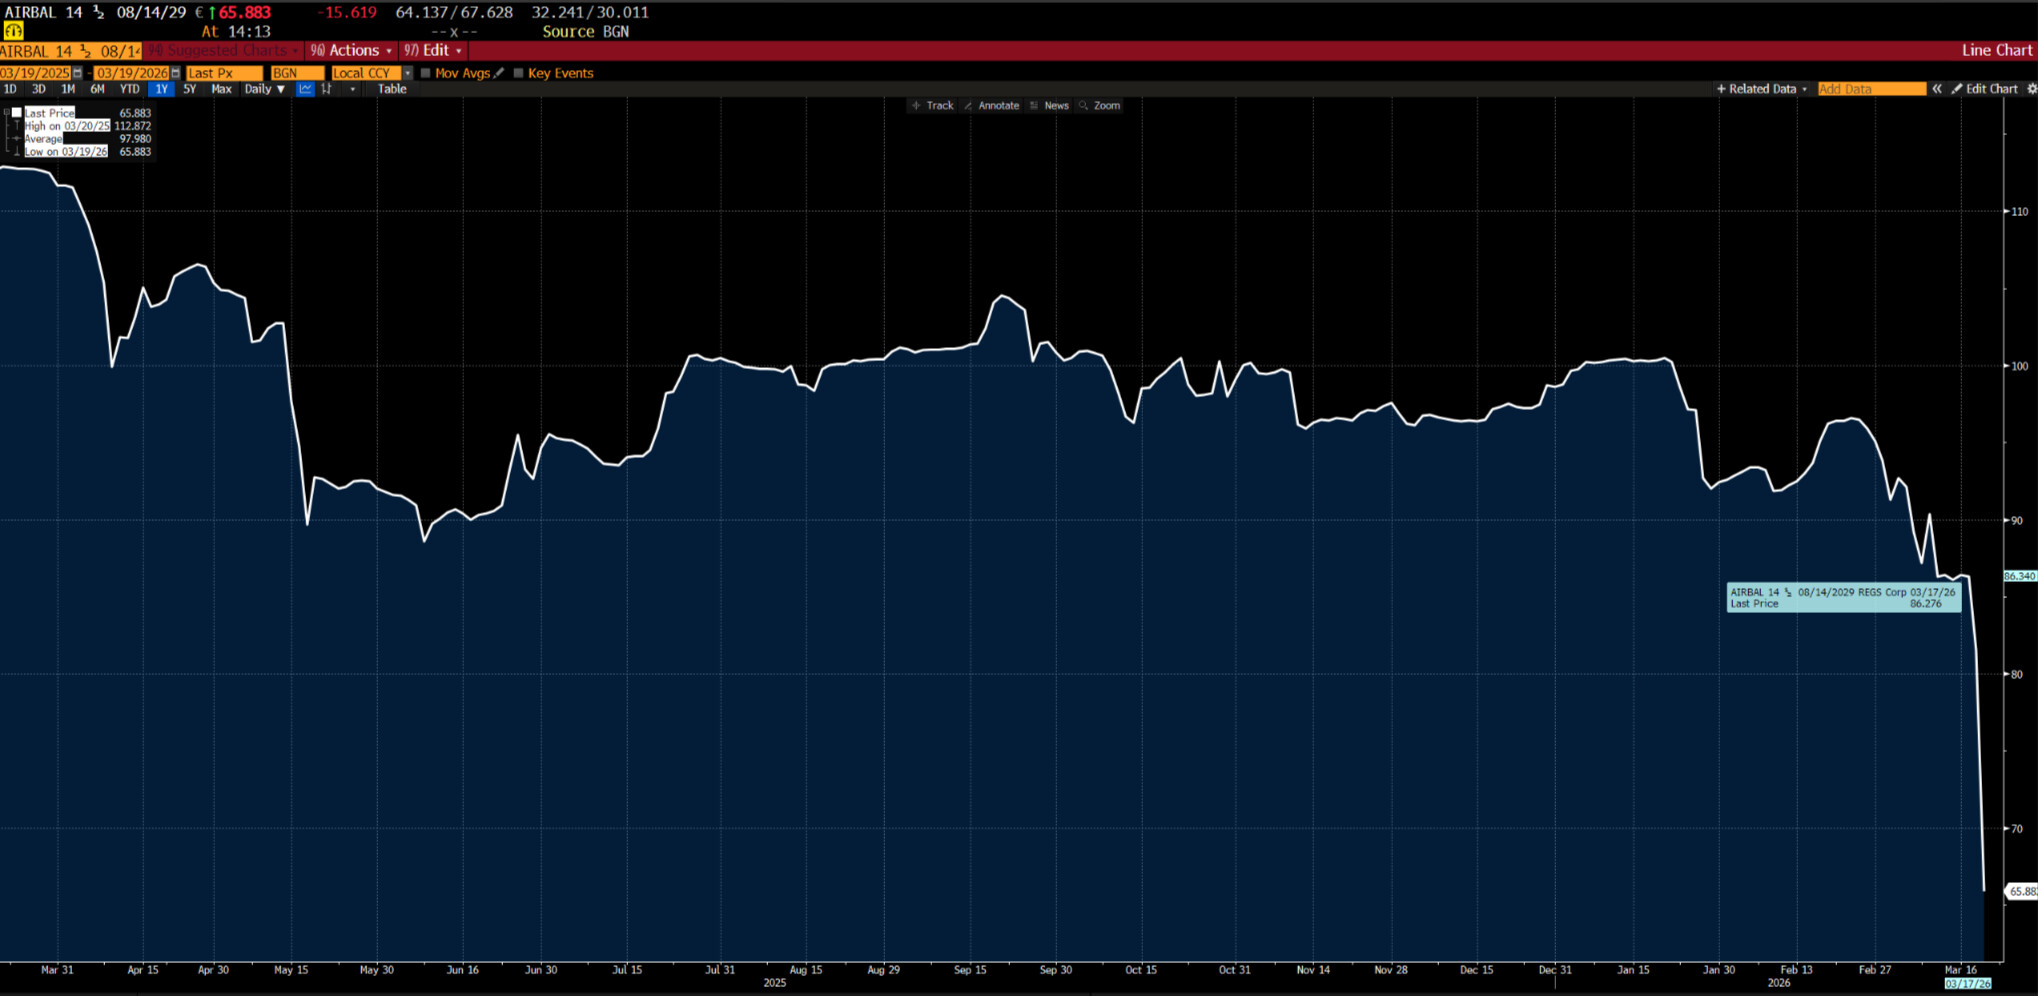Click the double-chevron collapse icon
This screenshot has width=2038, height=996.
[x=1937, y=89]
